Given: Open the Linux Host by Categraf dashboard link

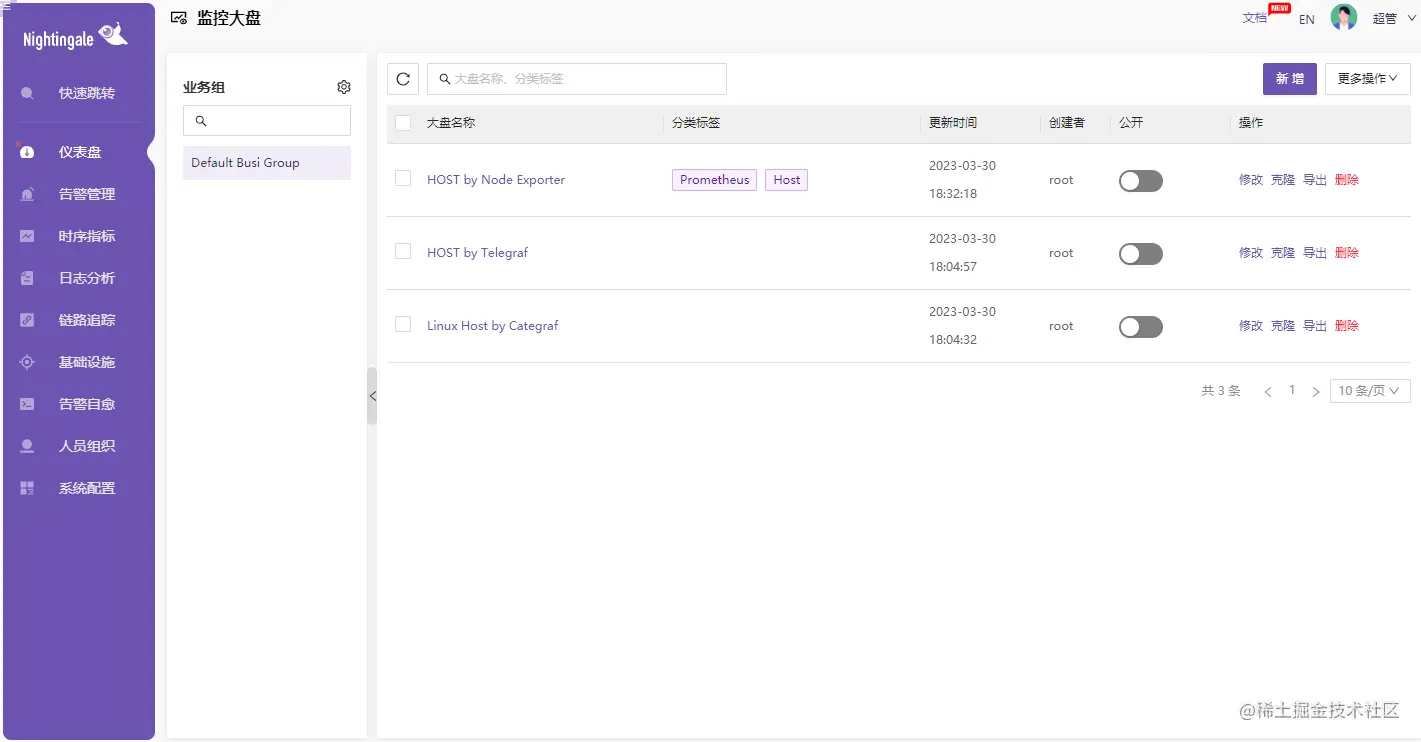Looking at the screenshot, I should (x=492, y=326).
